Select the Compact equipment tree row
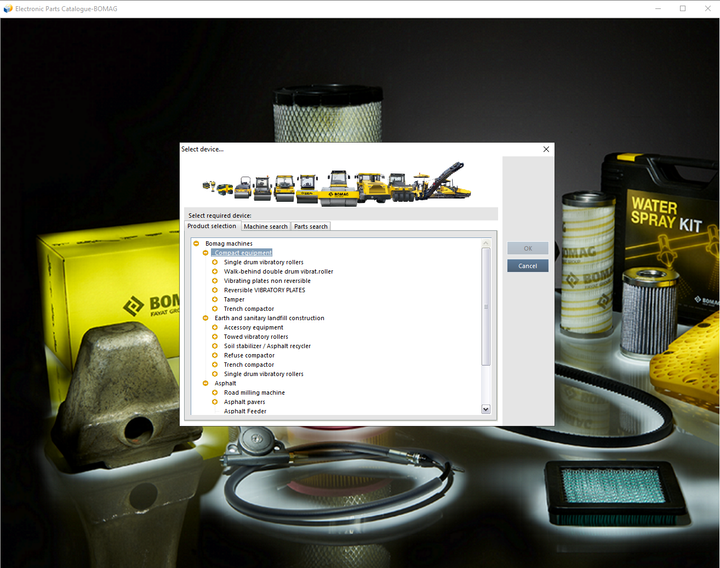This screenshot has width=720, height=568. 243,253
